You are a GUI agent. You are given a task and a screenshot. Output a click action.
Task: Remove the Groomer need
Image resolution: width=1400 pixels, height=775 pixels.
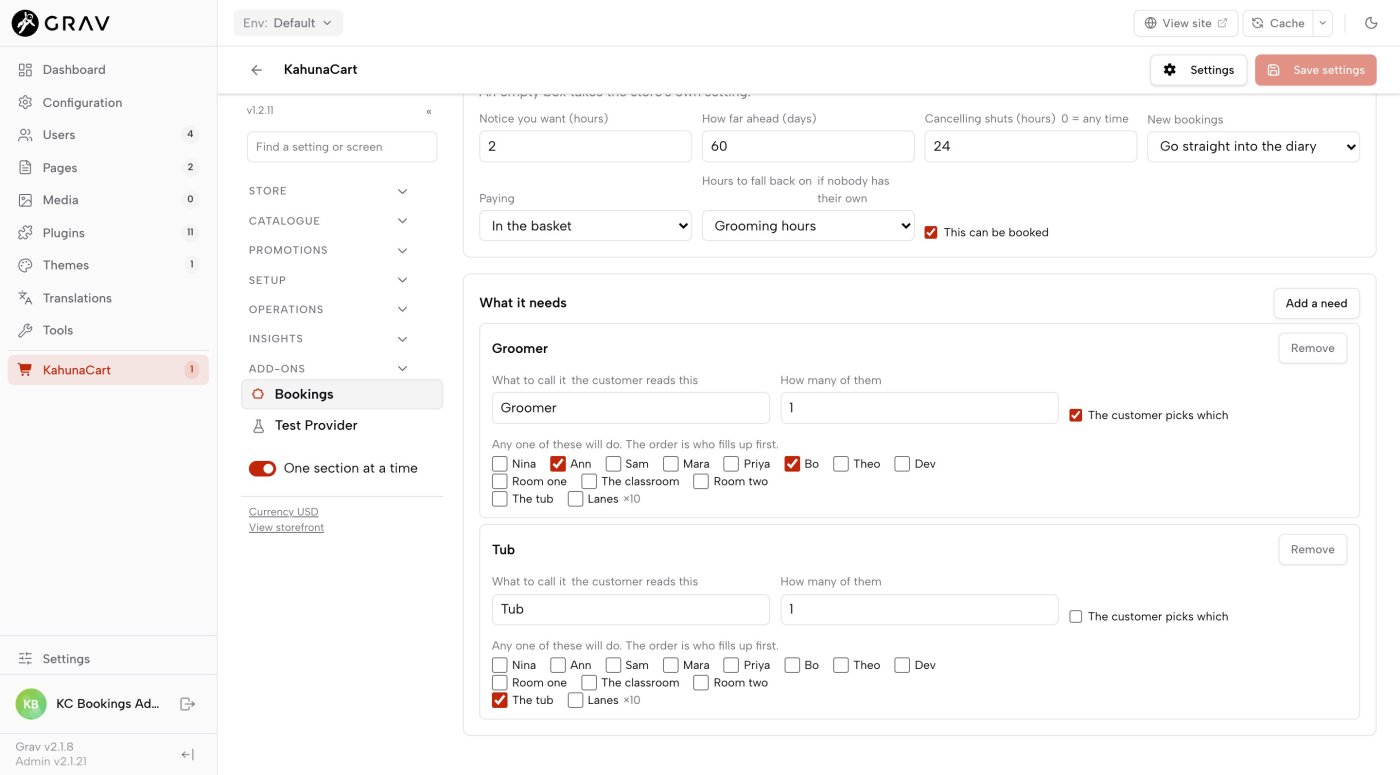click(1312, 348)
